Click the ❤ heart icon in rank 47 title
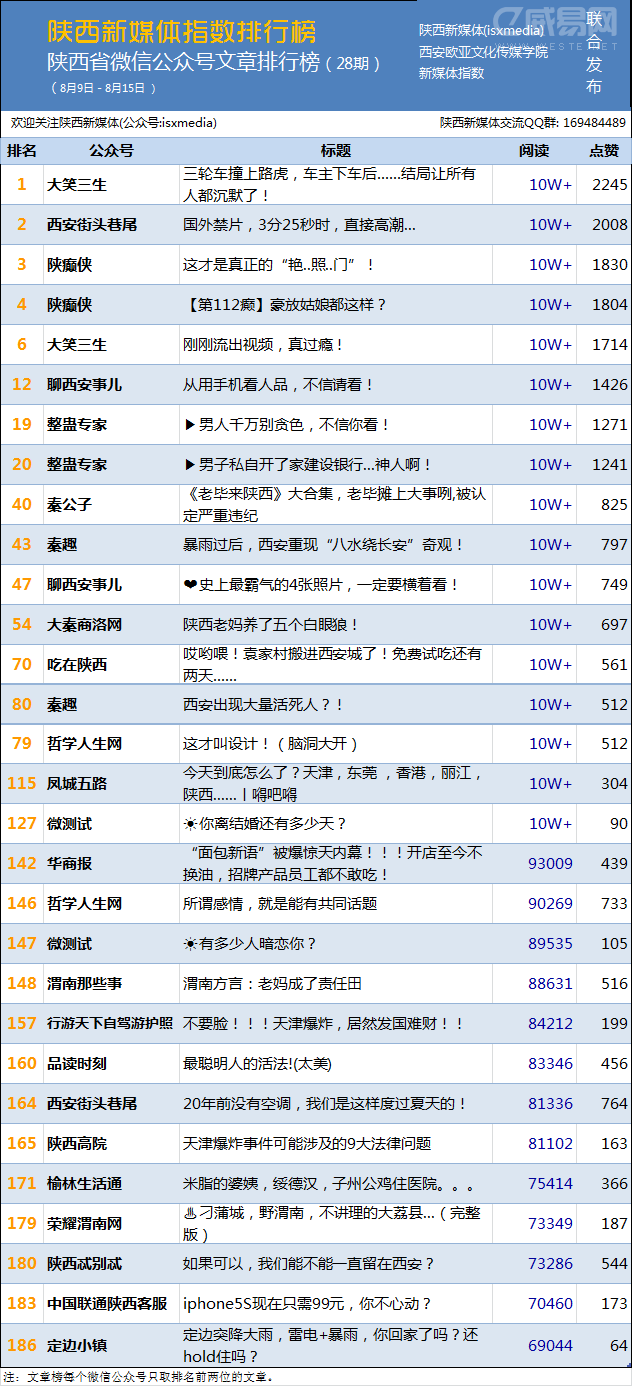633x1387 pixels. (x=190, y=585)
